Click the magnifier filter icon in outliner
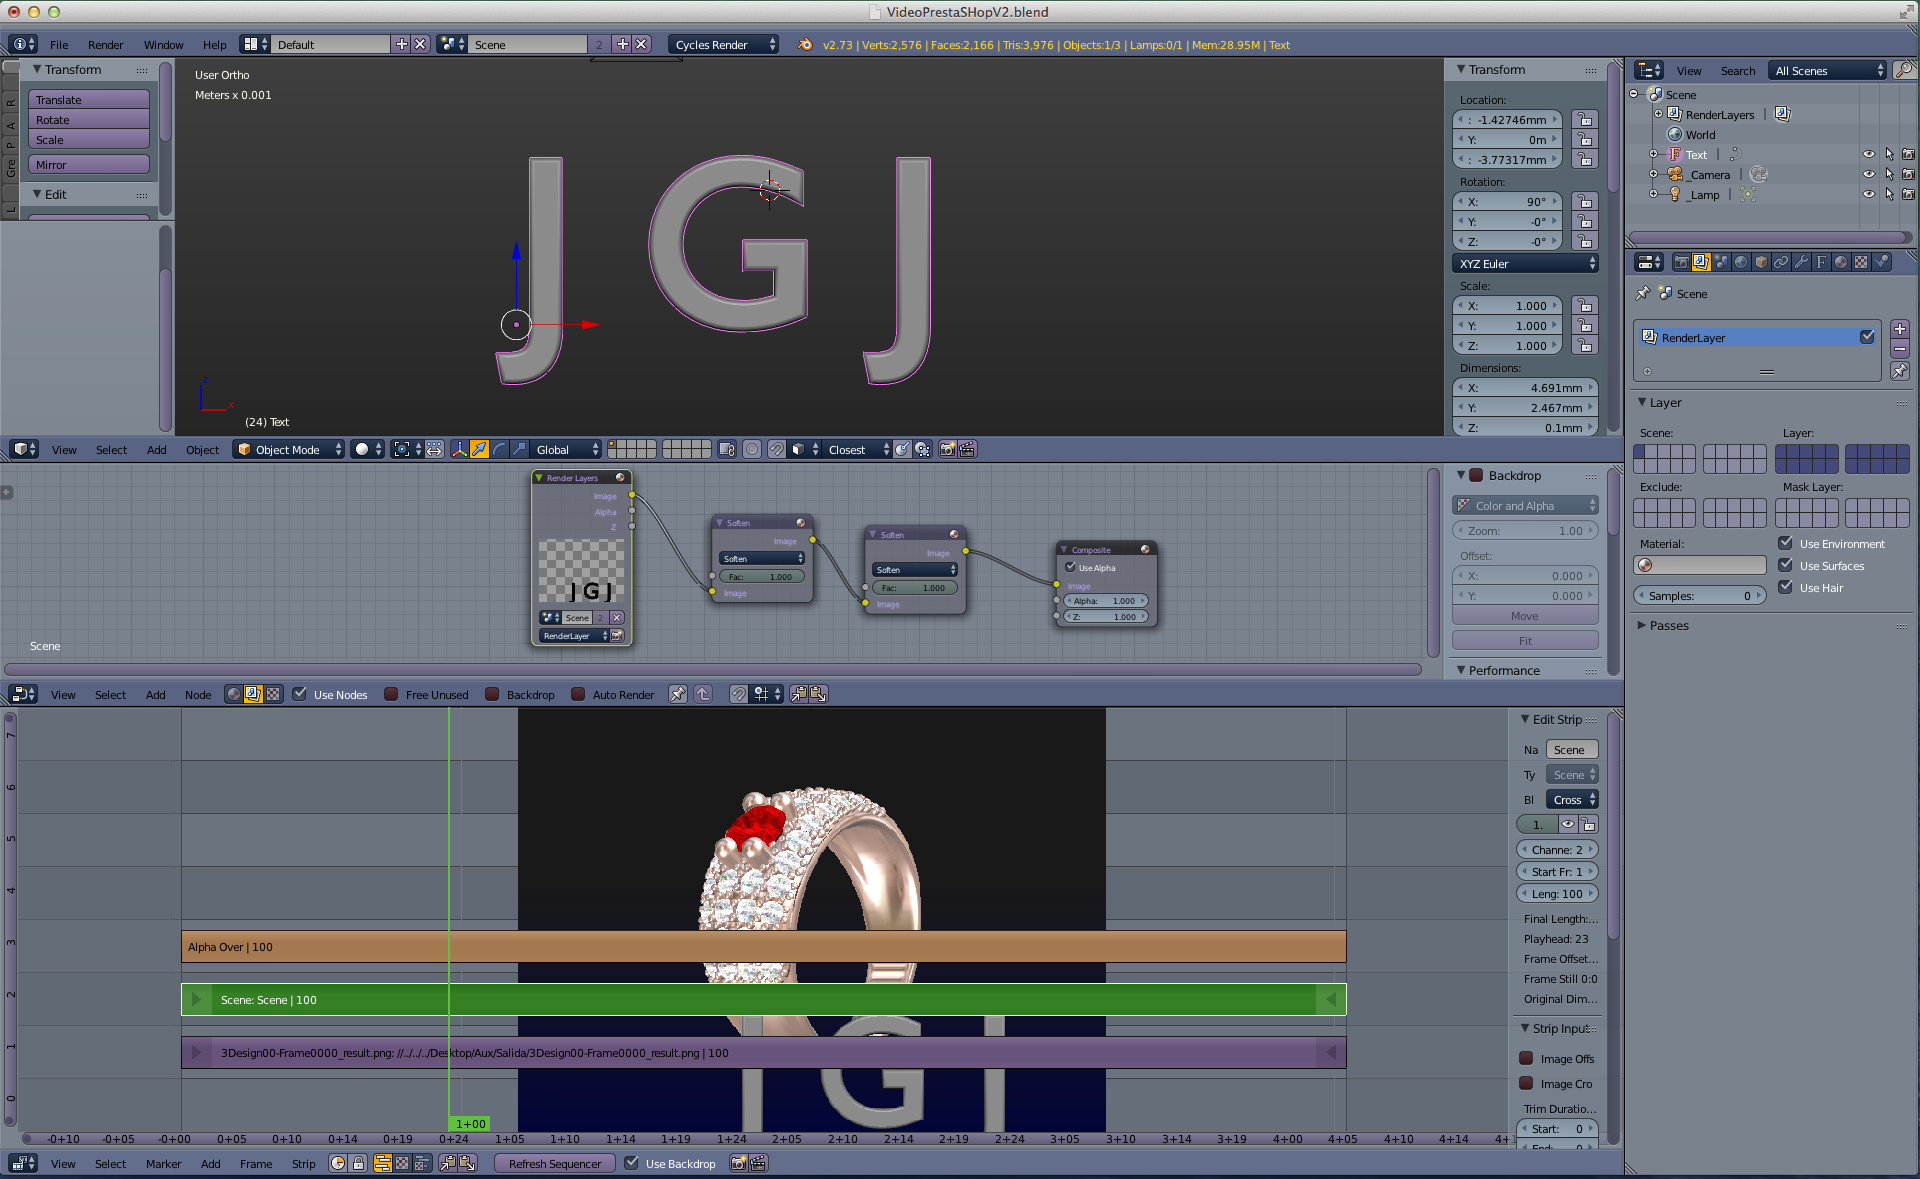 tap(1904, 70)
